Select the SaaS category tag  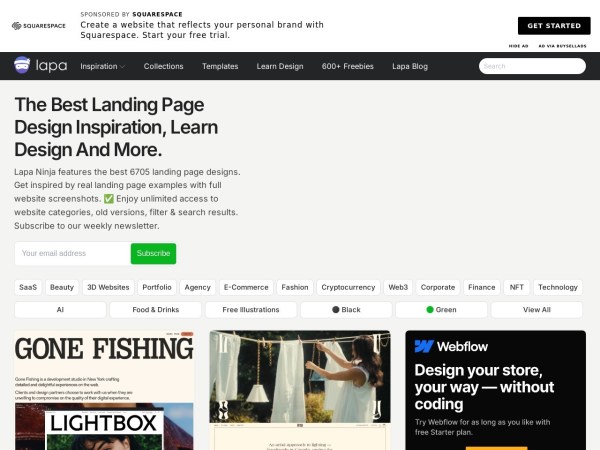click(28, 287)
